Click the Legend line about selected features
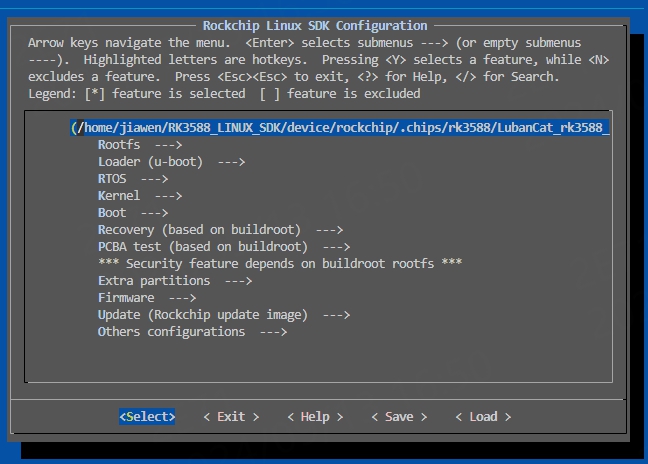The image size is (648, 464). click(224, 94)
